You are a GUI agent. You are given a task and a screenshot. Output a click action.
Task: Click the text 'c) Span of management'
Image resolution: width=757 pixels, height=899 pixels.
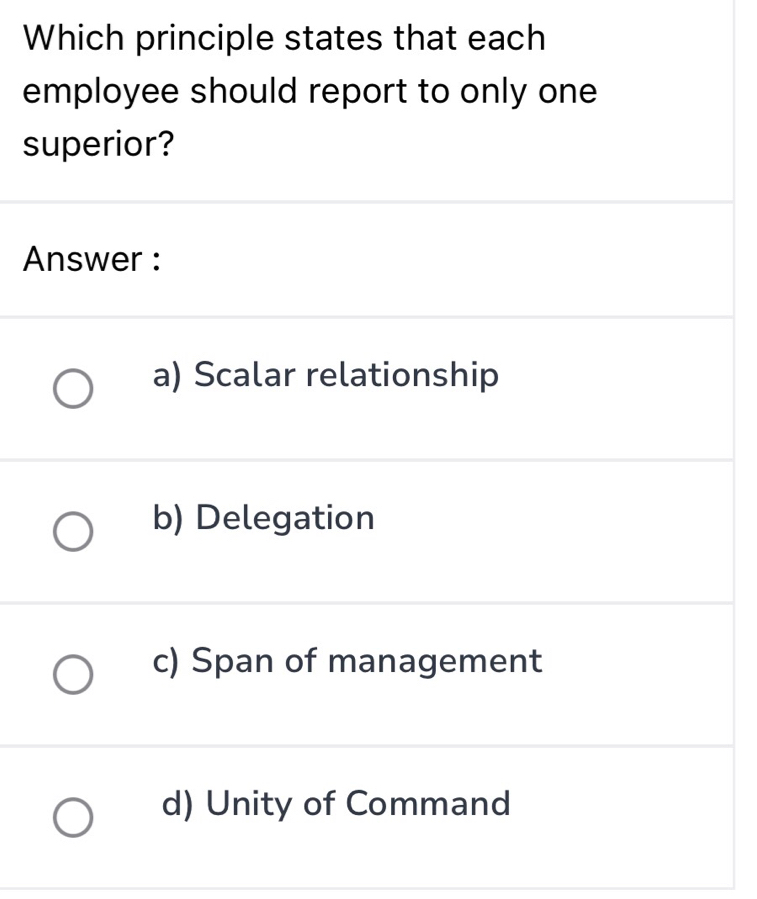[x=347, y=661]
